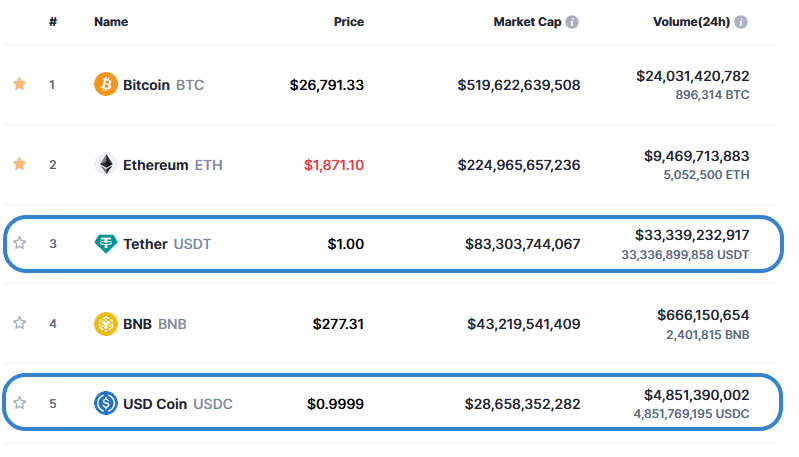Sort by rank number column header
The width and height of the screenshot is (799, 457).
click(52, 22)
